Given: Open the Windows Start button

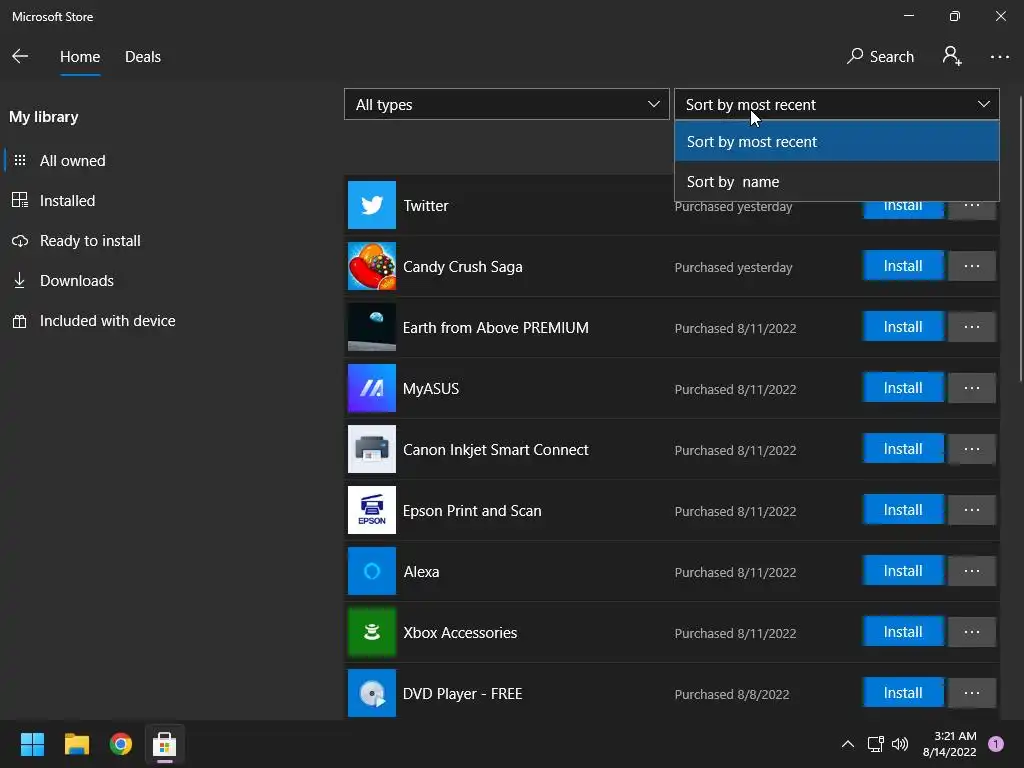Looking at the screenshot, I should 32,744.
